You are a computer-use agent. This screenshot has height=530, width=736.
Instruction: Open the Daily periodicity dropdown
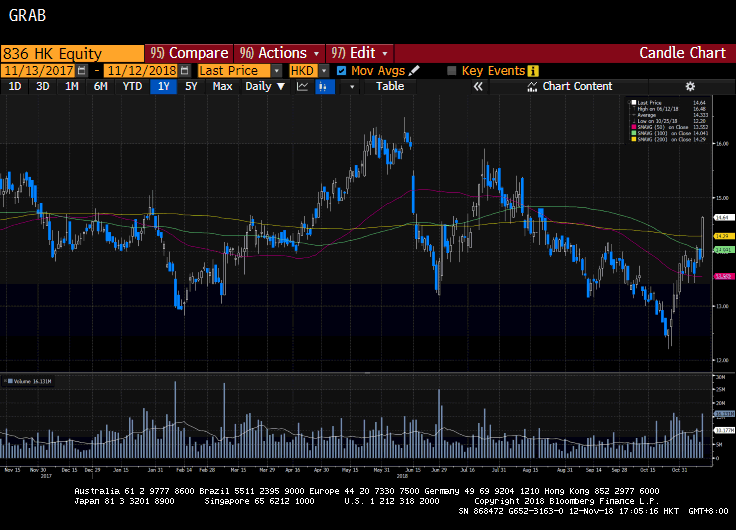tap(265, 86)
